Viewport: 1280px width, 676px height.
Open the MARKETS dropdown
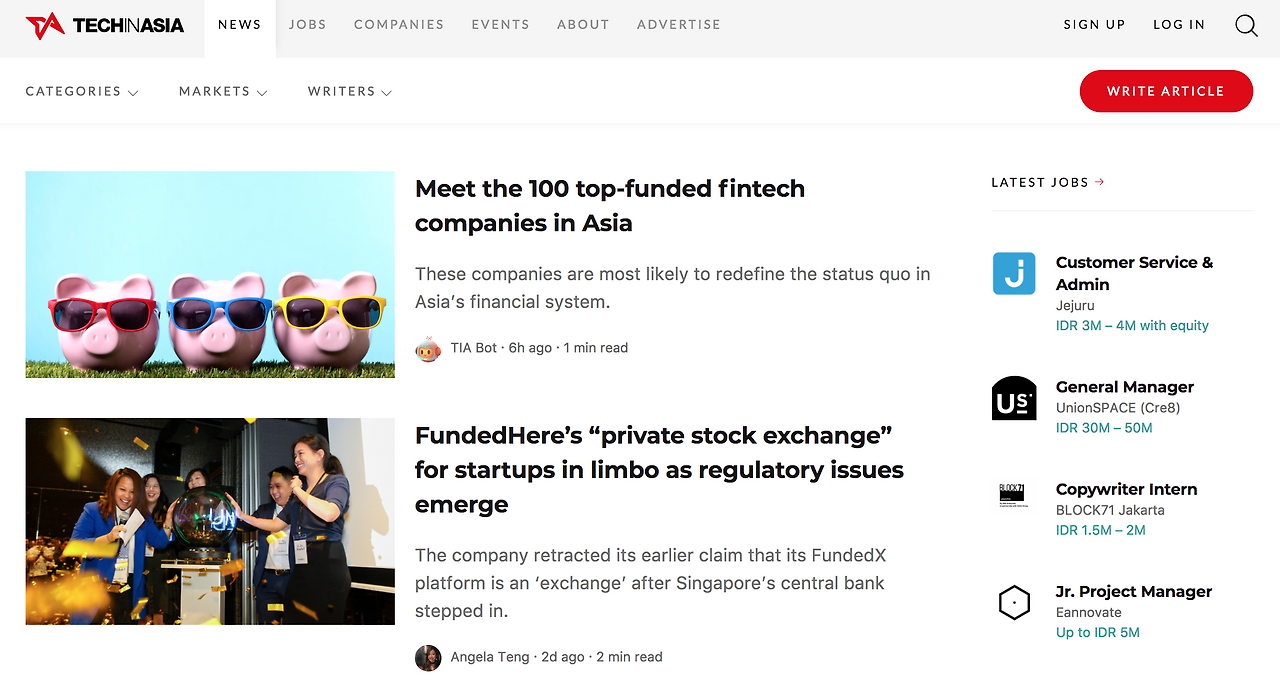point(222,91)
